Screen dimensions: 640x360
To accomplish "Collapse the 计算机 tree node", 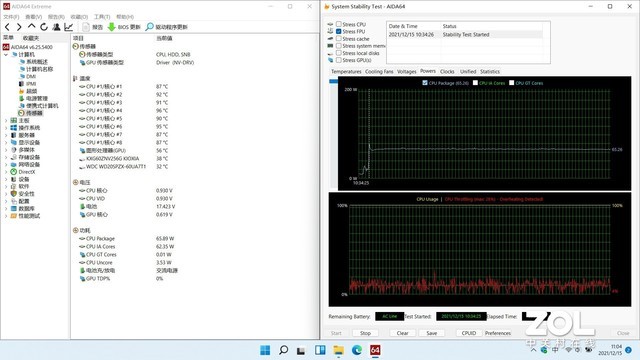I will click(6, 55).
